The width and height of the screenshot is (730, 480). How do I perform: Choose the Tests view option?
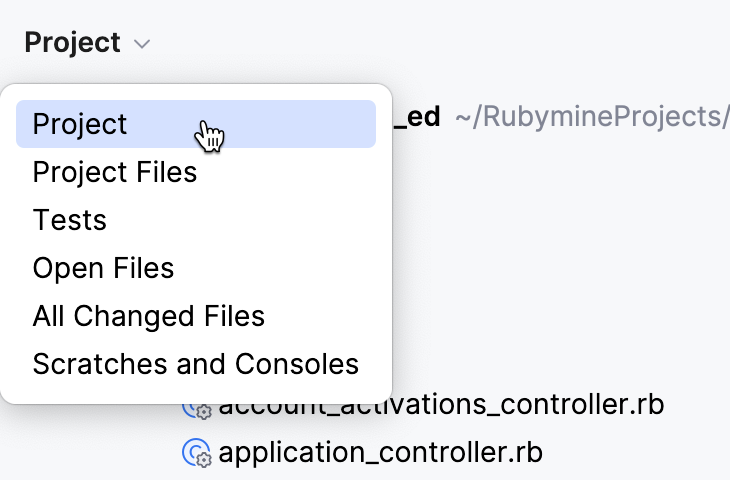70,220
